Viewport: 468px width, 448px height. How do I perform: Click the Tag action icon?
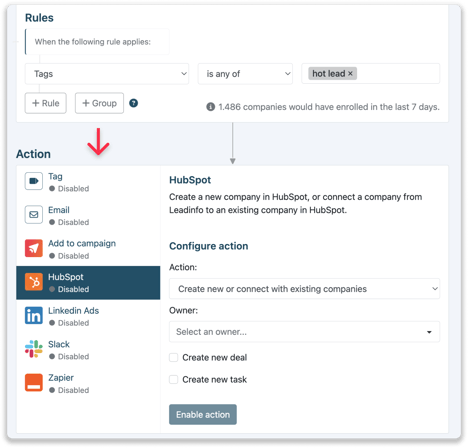click(34, 181)
